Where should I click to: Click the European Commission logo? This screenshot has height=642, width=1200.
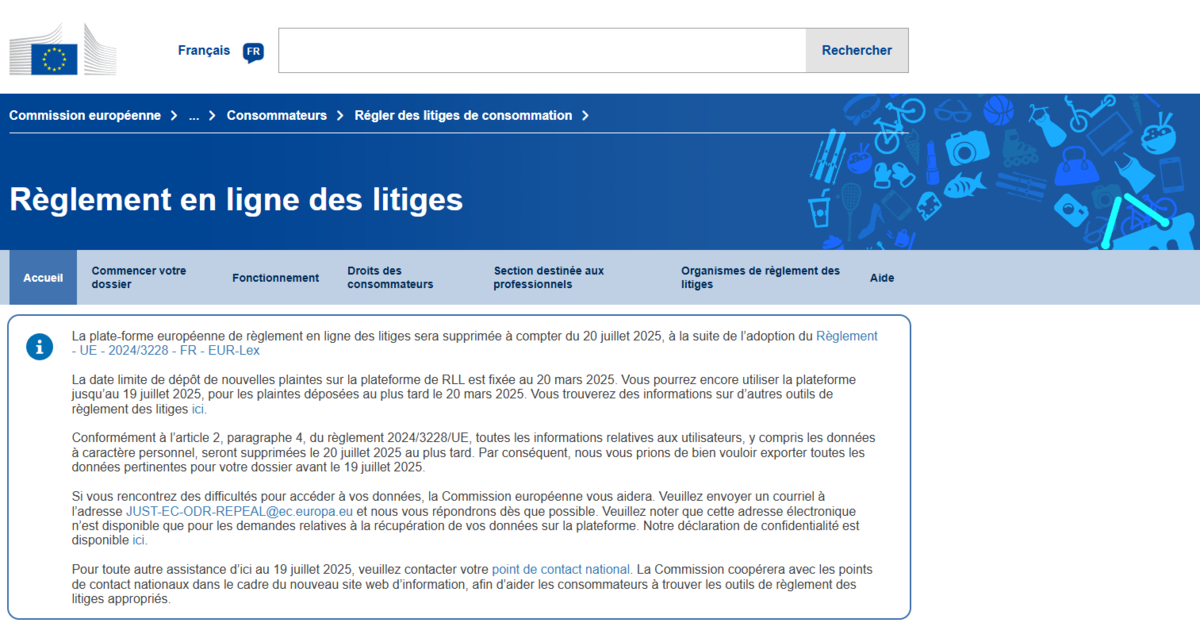point(62,50)
